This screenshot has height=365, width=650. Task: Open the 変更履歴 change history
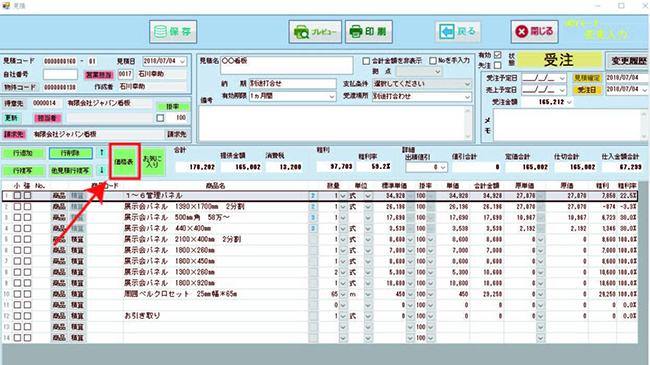pyautogui.click(x=628, y=61)
